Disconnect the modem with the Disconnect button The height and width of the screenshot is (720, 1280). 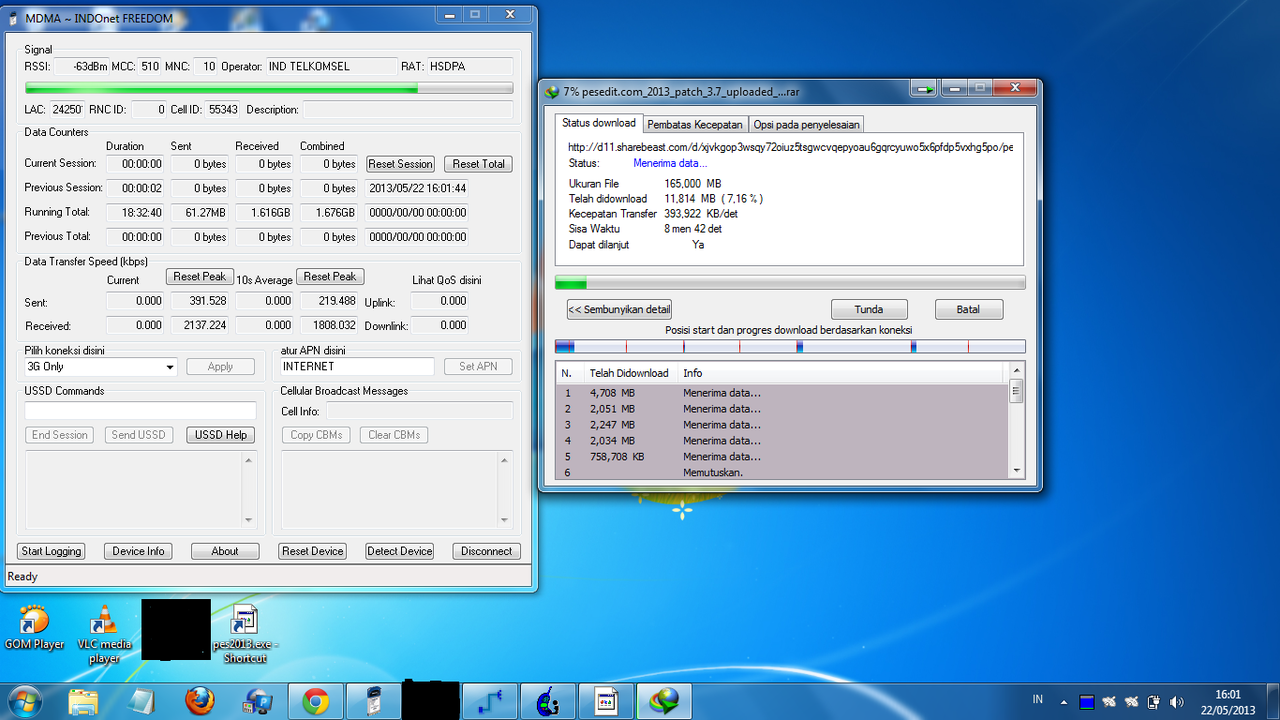pos(487,551)
